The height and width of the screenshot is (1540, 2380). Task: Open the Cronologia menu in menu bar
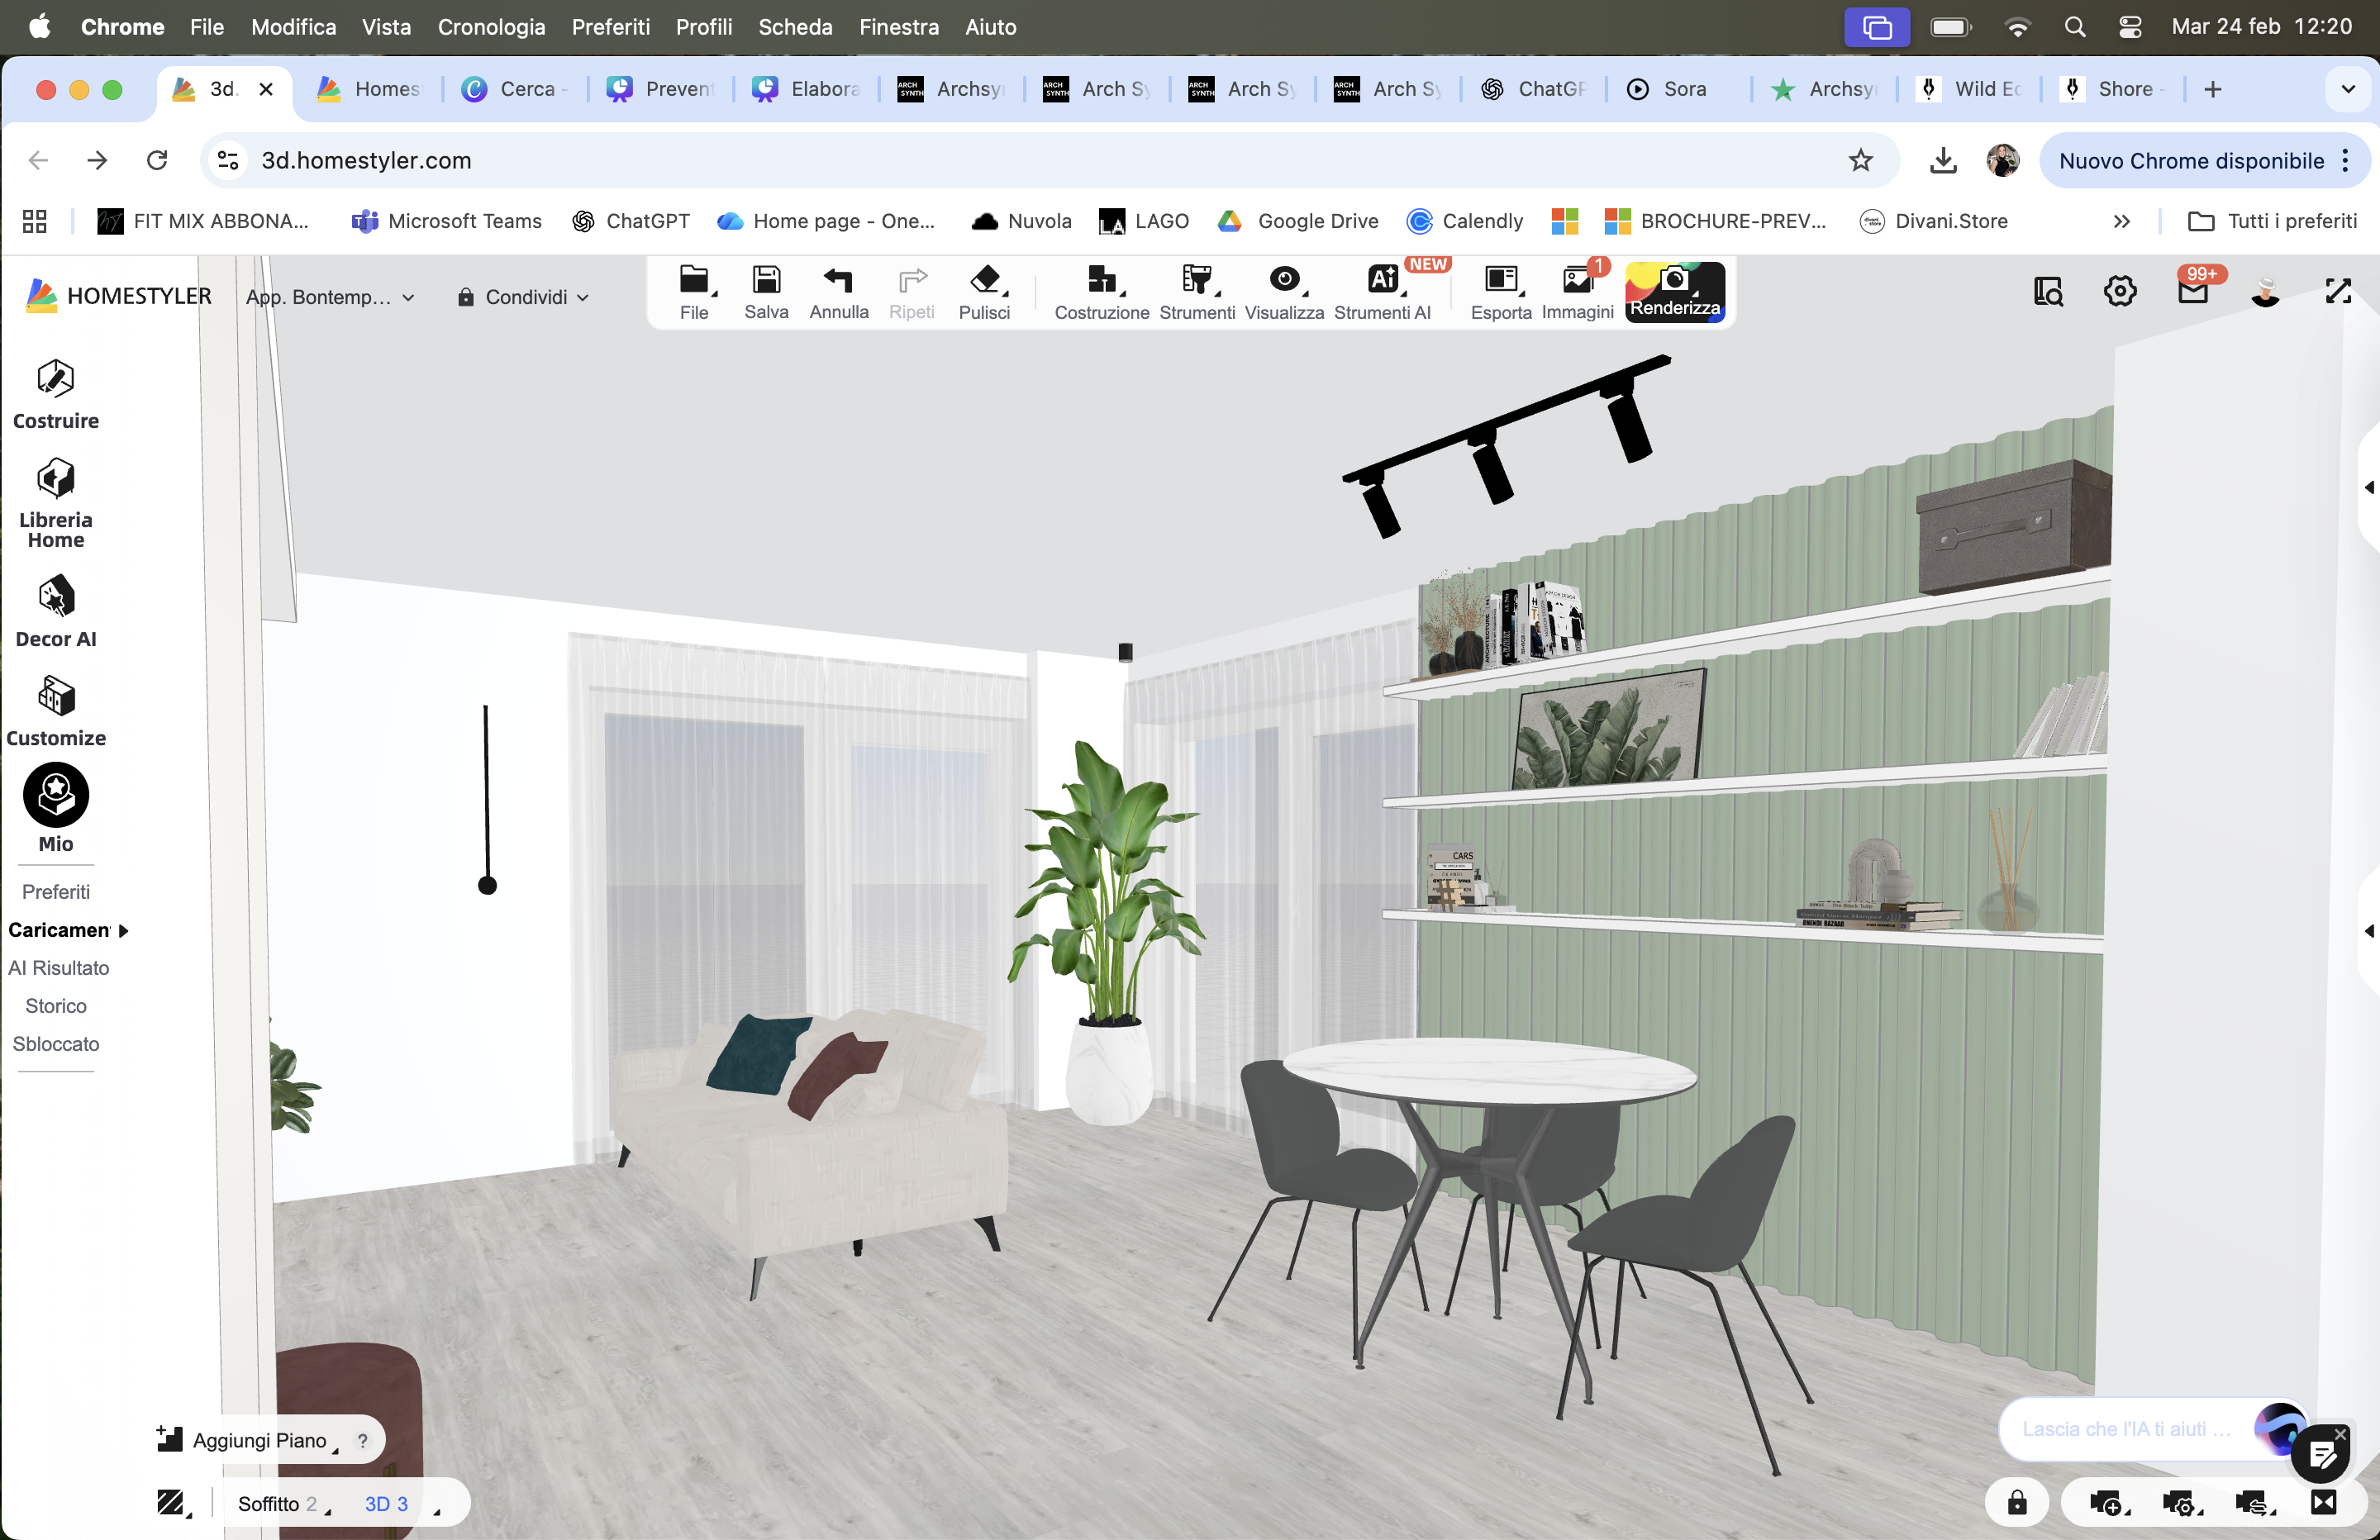[x=491, y=27]
